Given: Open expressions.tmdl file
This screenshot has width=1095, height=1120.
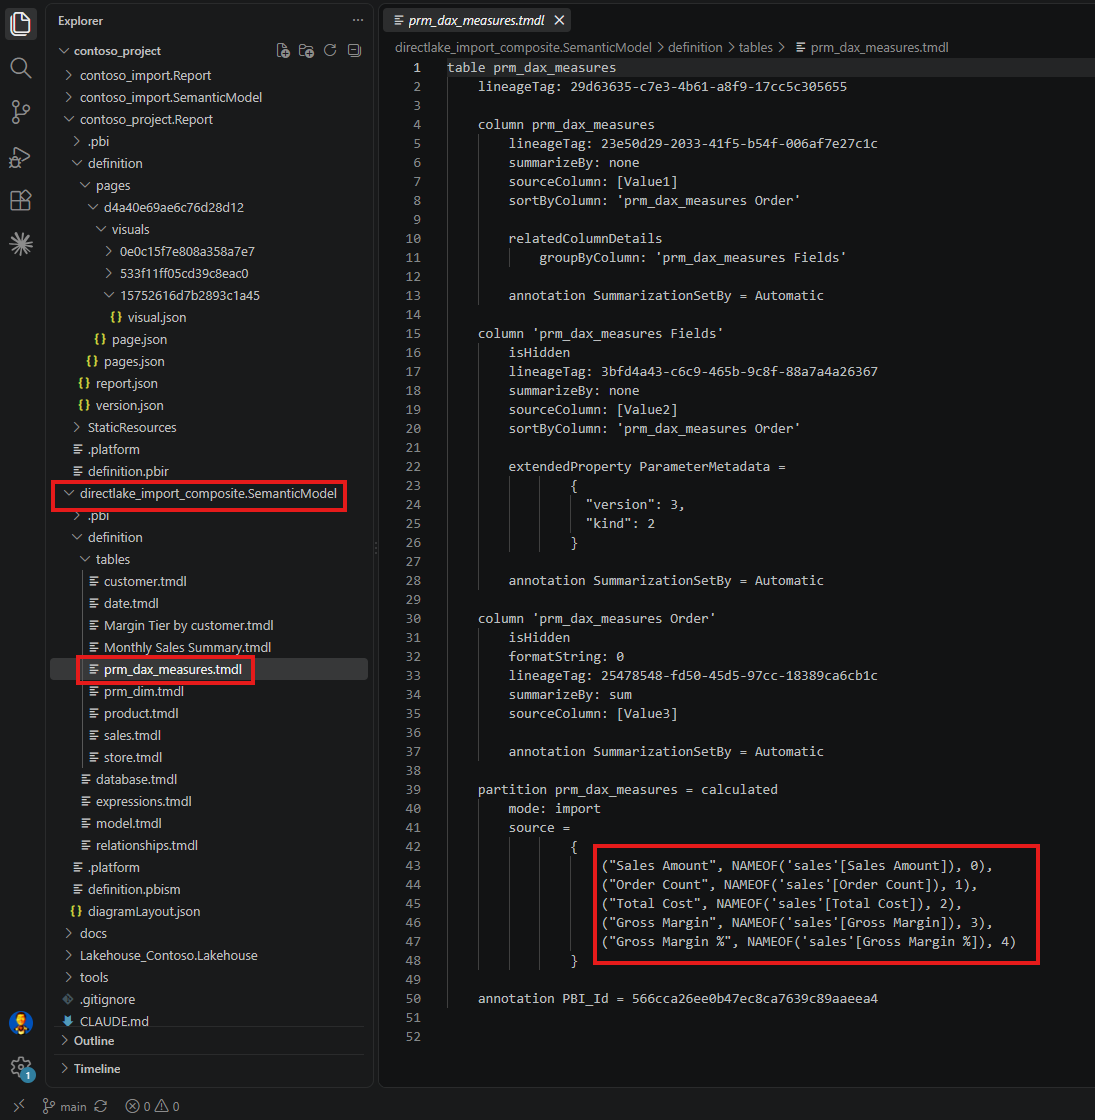Looking at the screenshot, I should [x=144, y=801].
